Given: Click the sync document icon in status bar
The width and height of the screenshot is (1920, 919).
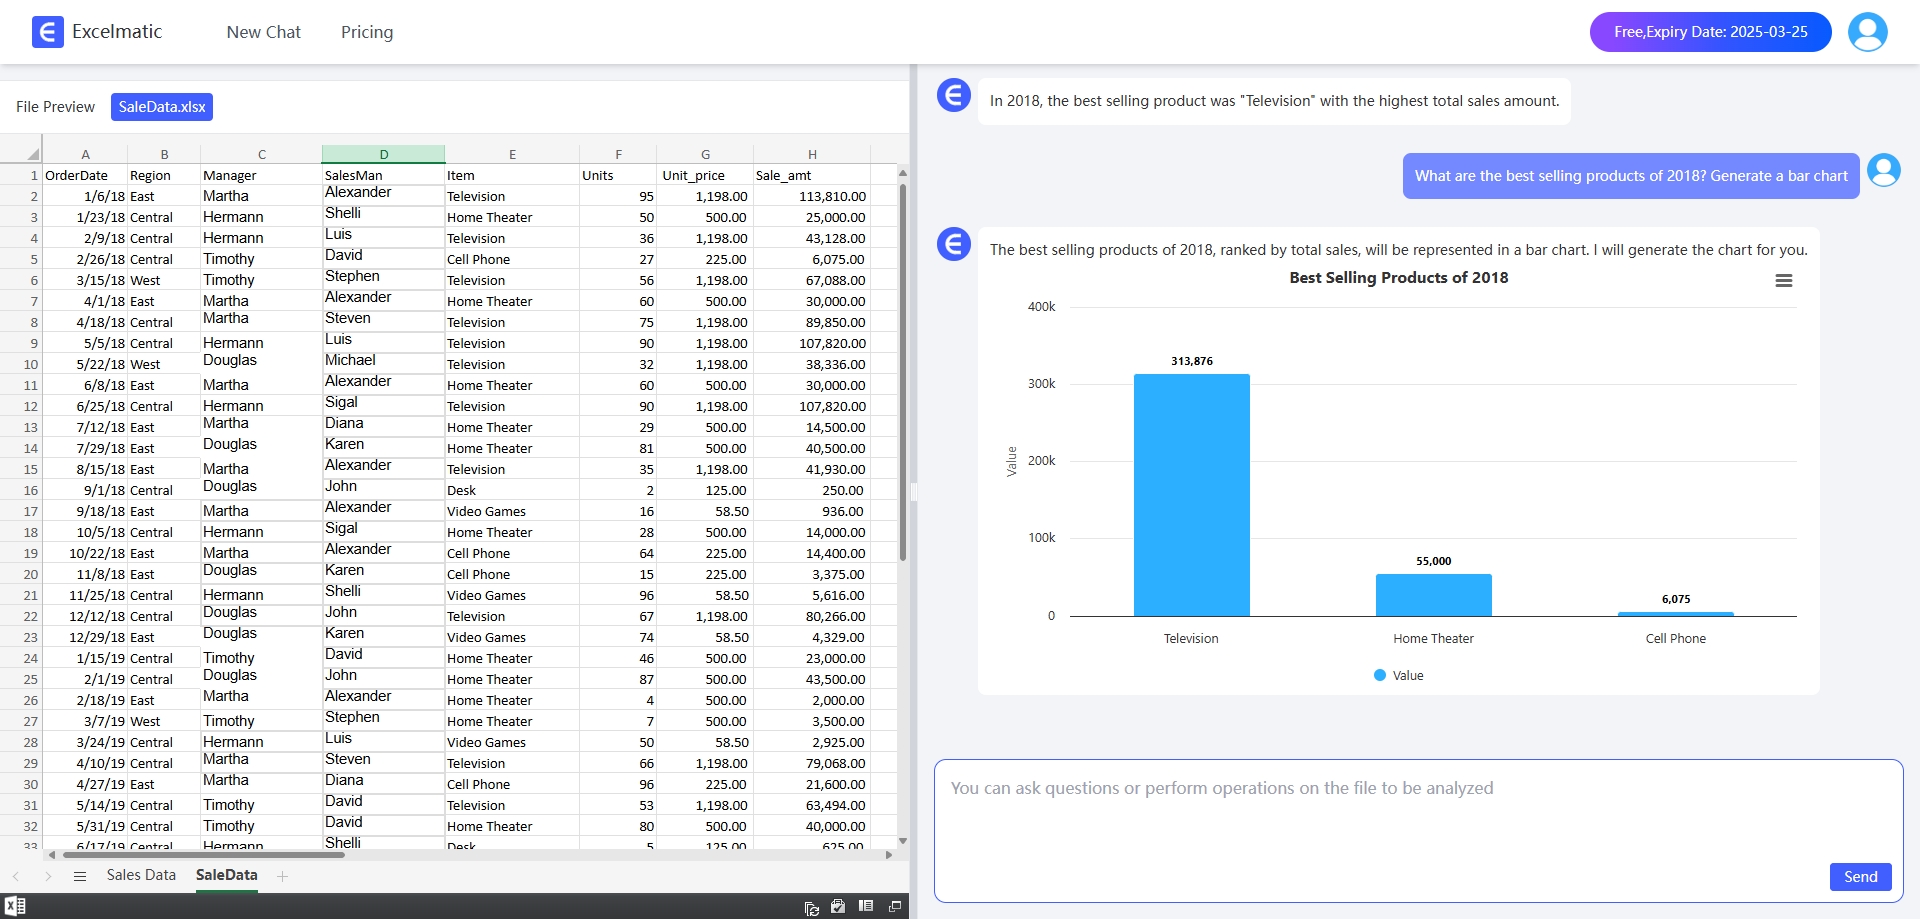Looking at the screenshot, I should [811, 907].
